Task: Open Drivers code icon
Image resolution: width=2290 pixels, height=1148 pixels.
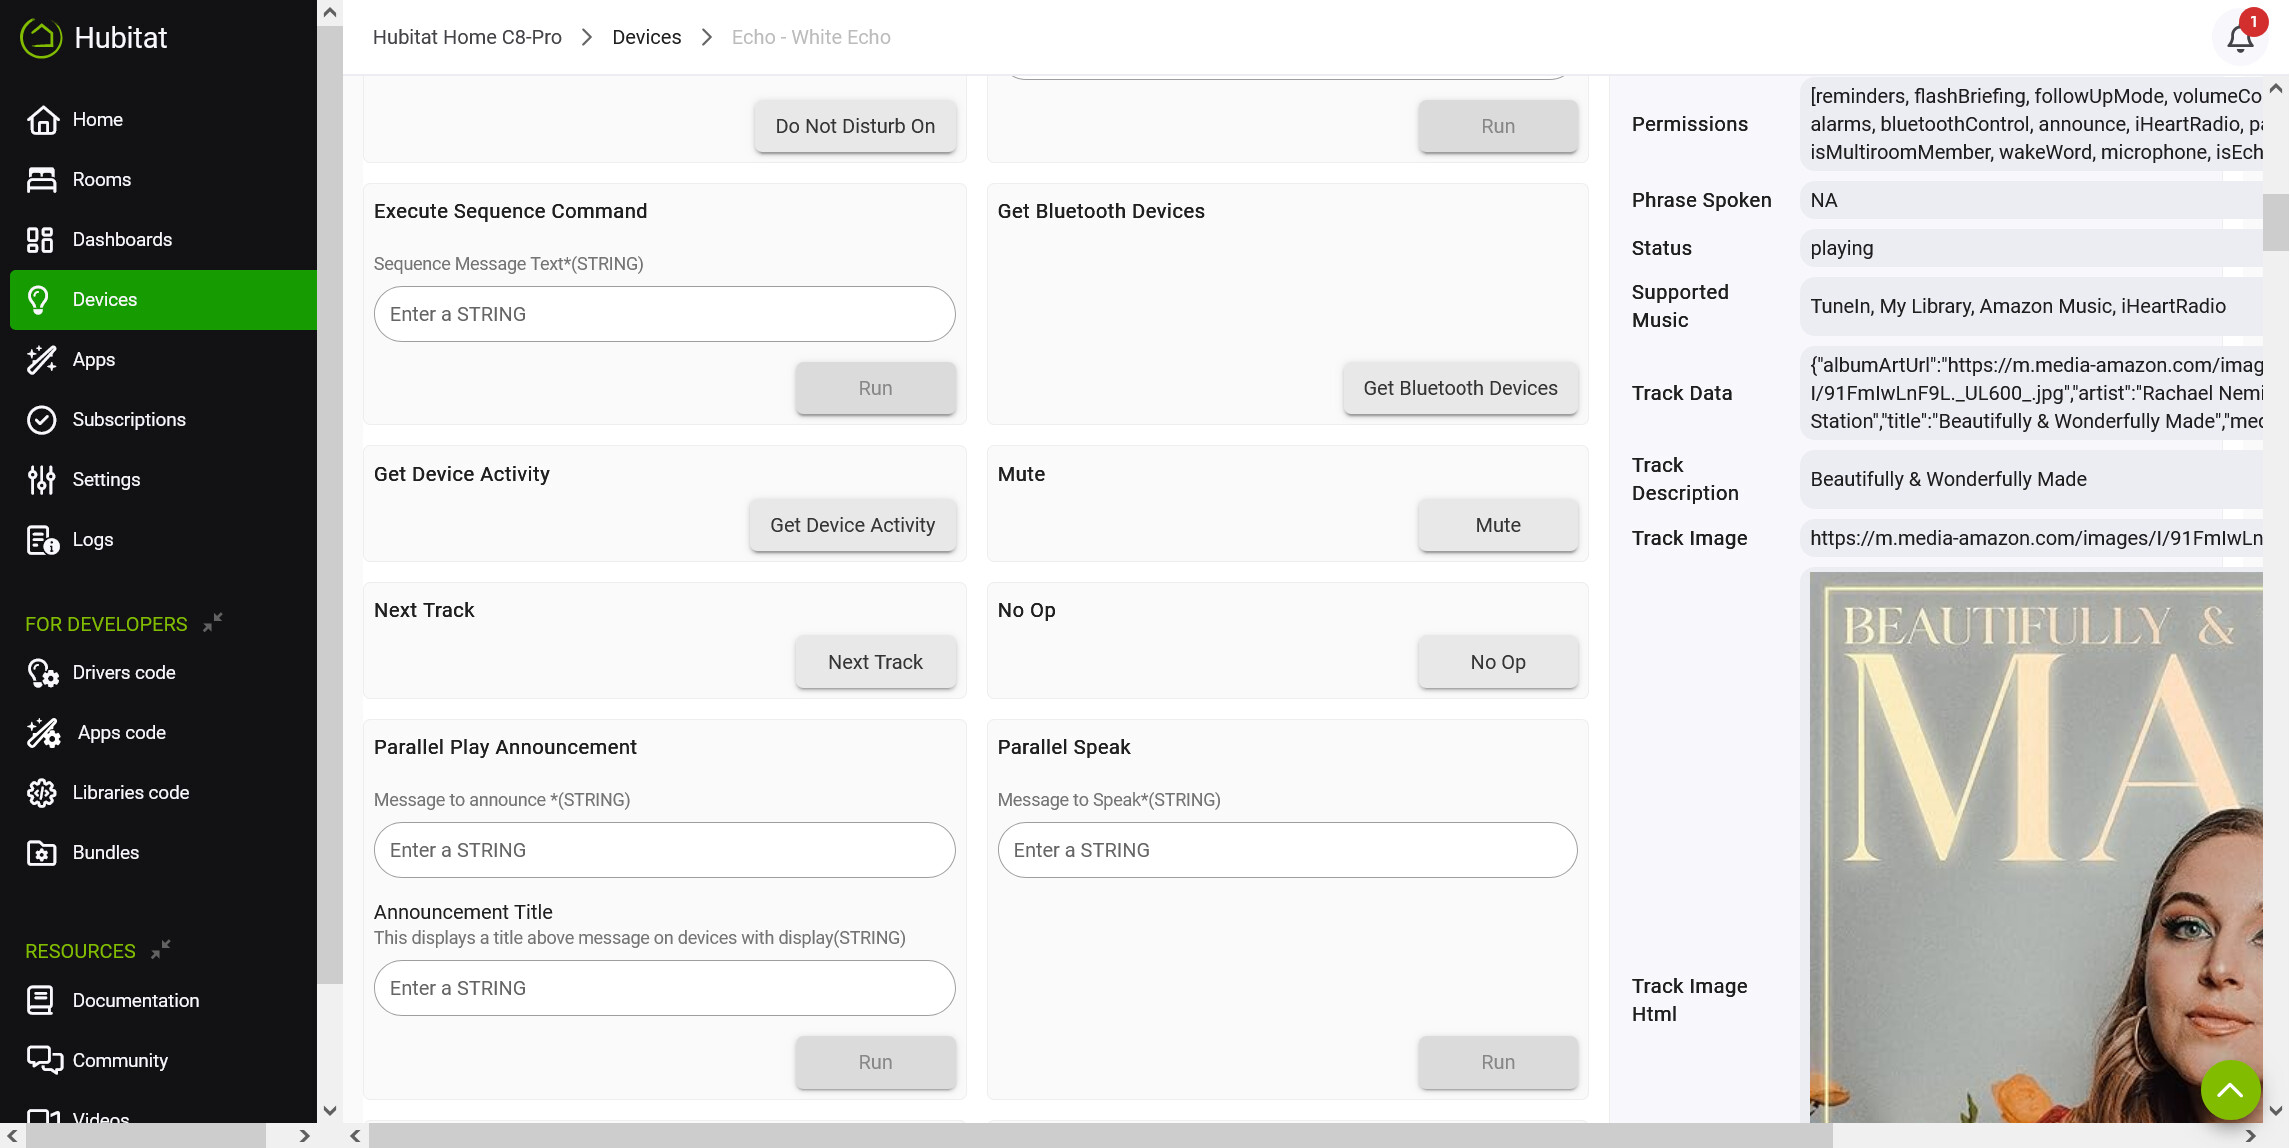Action: coord(42,673)
